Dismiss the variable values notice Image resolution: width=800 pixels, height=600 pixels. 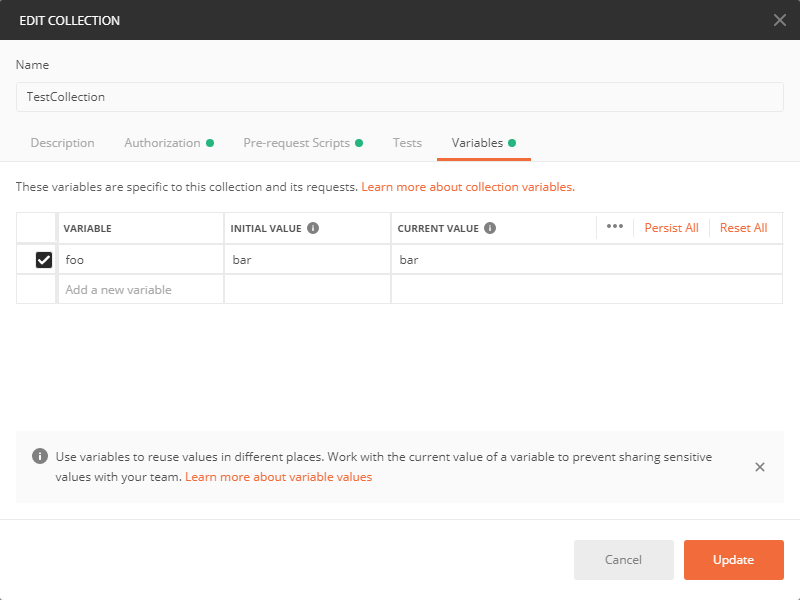[759, 466]
